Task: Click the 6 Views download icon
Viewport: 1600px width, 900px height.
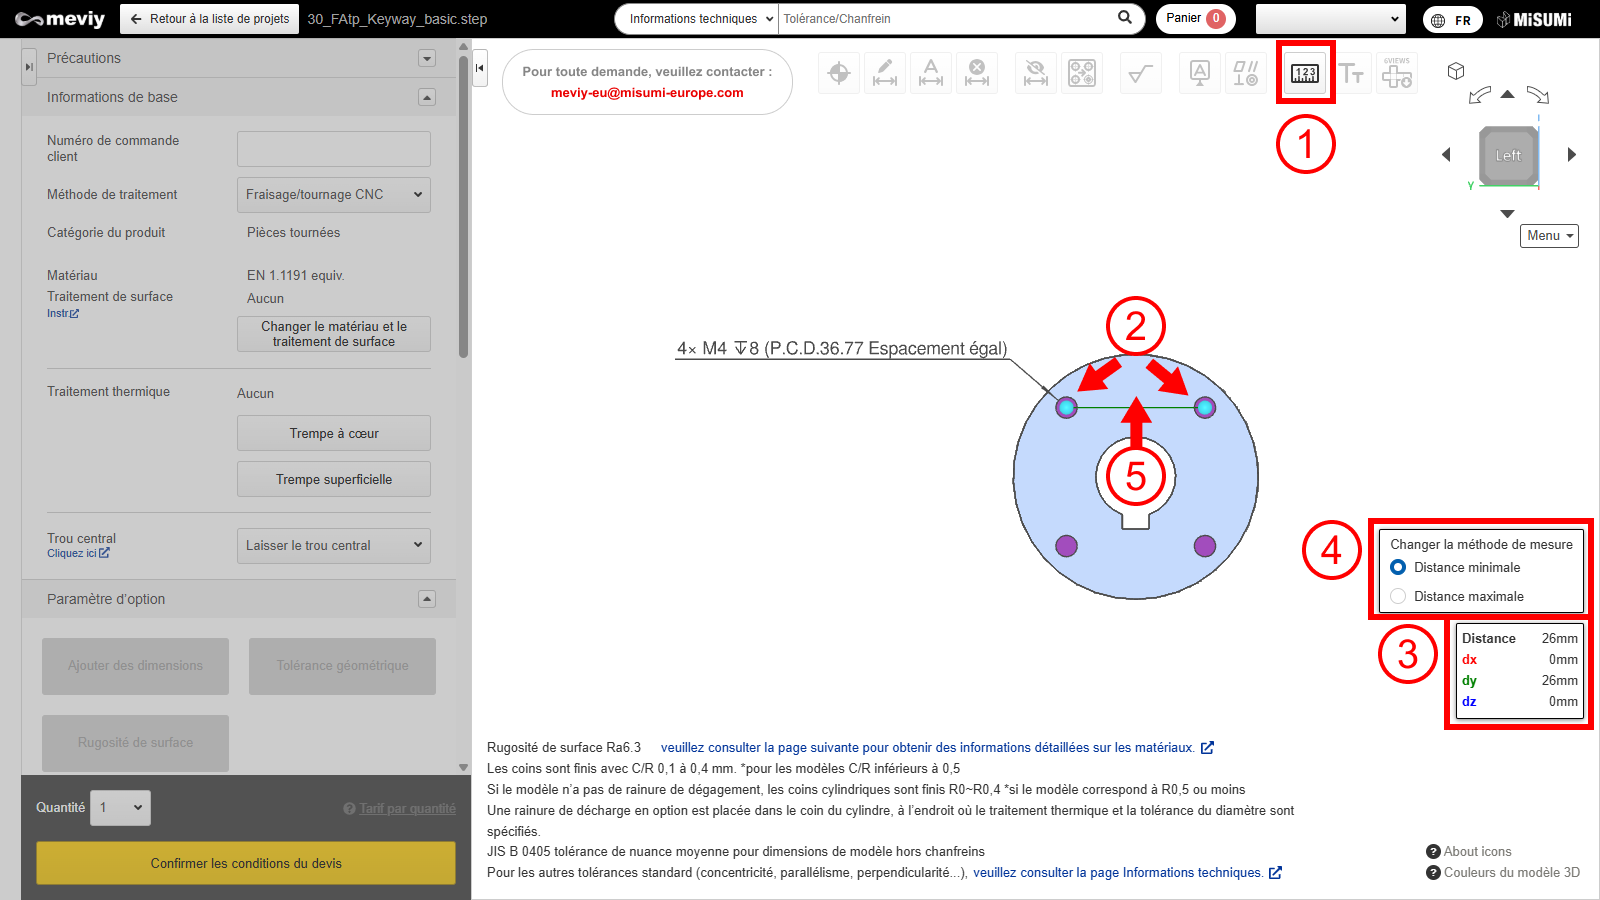Action: [1397, 73]
